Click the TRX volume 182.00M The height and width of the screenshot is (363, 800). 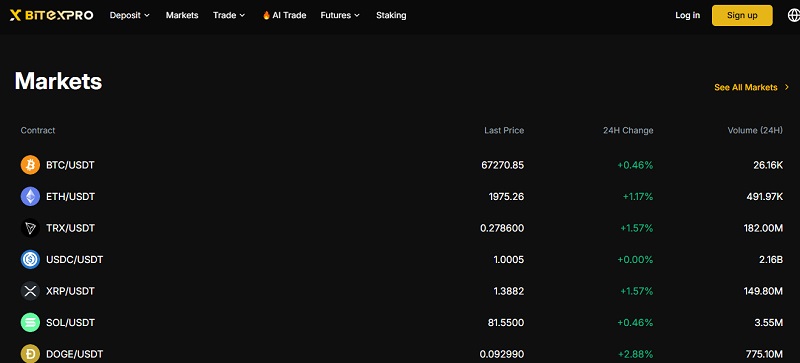click(x=763, y=228)
